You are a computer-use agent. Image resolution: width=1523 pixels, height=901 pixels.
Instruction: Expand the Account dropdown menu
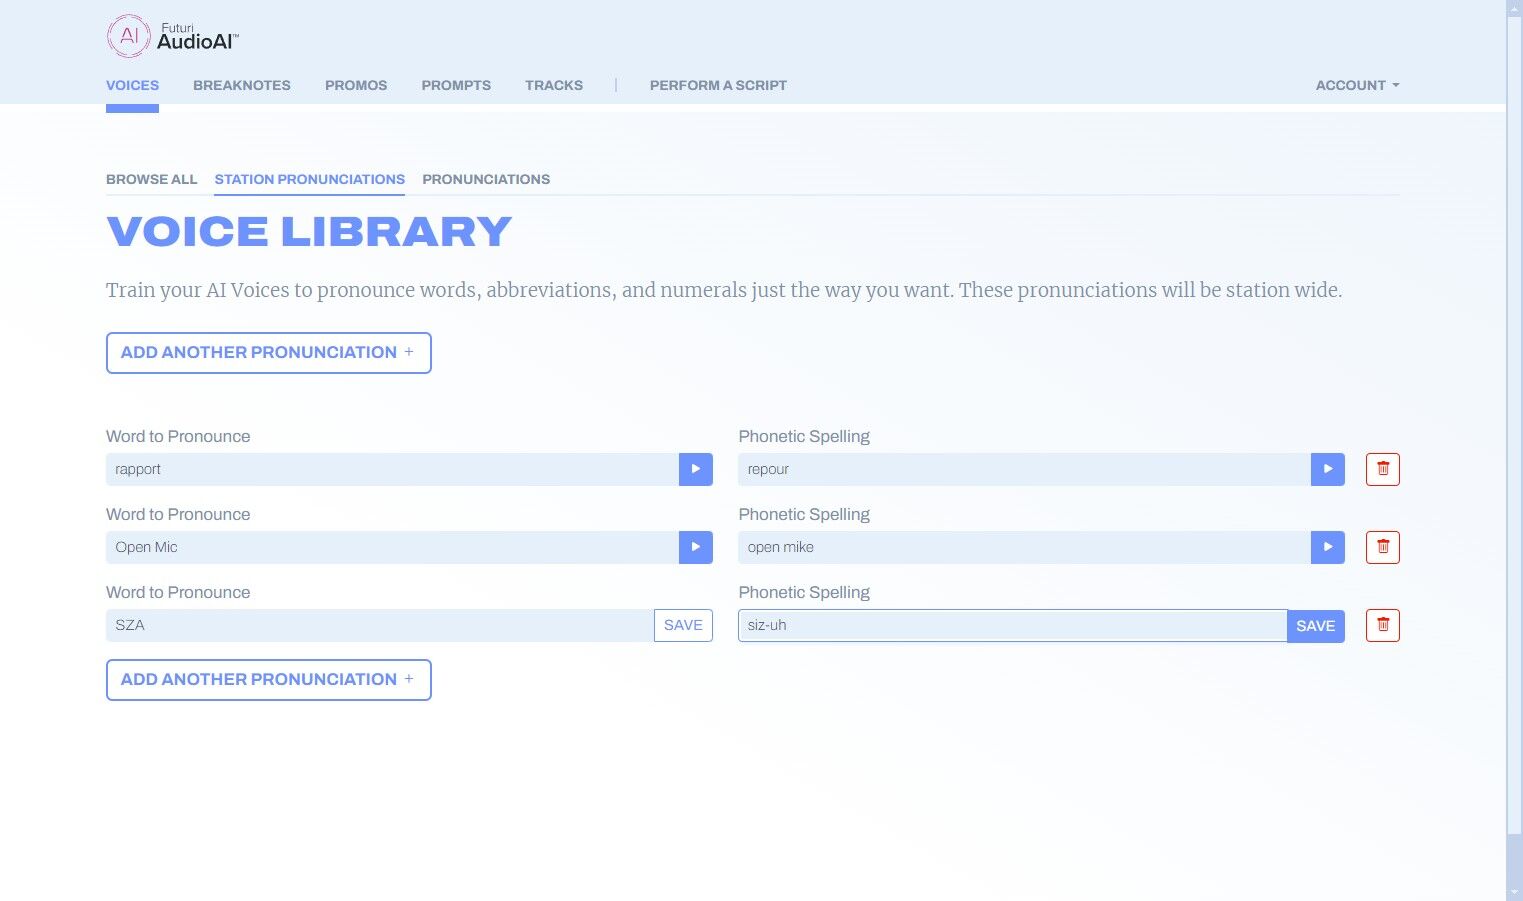(1356, 85)
